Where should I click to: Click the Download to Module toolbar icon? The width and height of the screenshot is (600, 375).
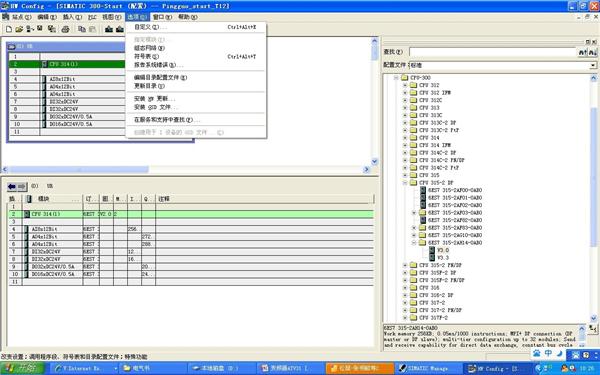[x=109, y=29]
